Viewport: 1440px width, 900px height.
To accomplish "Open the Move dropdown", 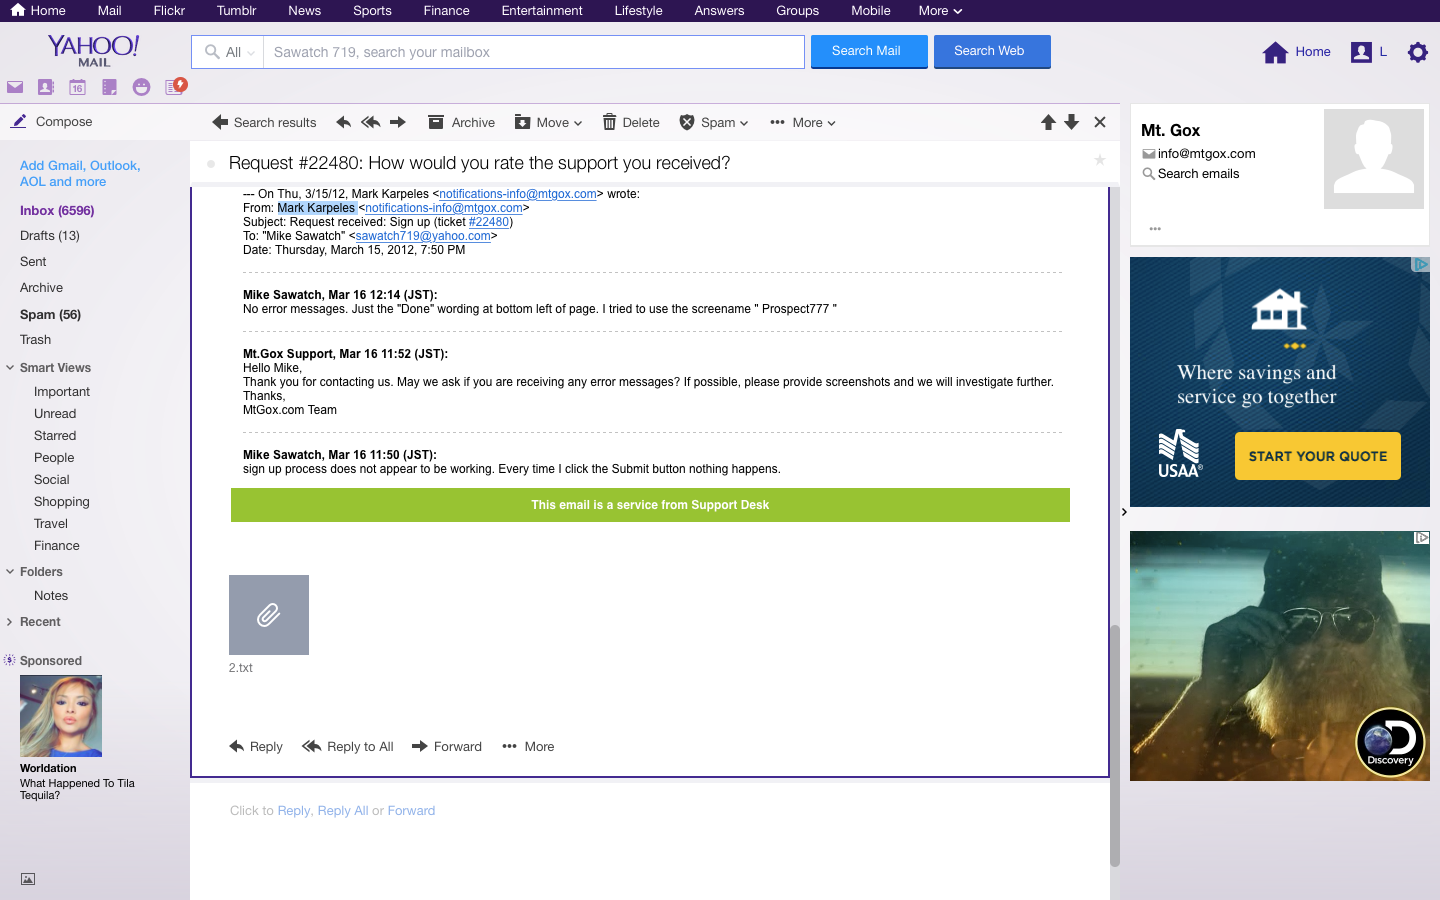I will point(548,122).
